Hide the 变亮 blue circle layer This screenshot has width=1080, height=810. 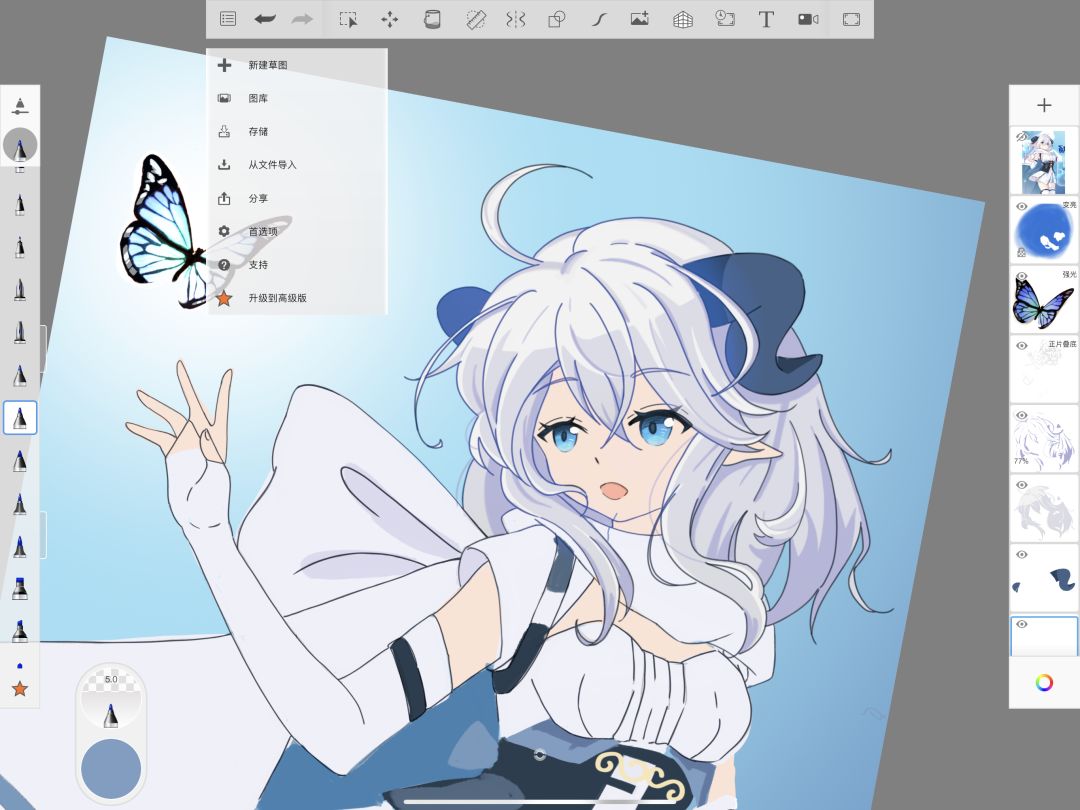coord(1021,207)
